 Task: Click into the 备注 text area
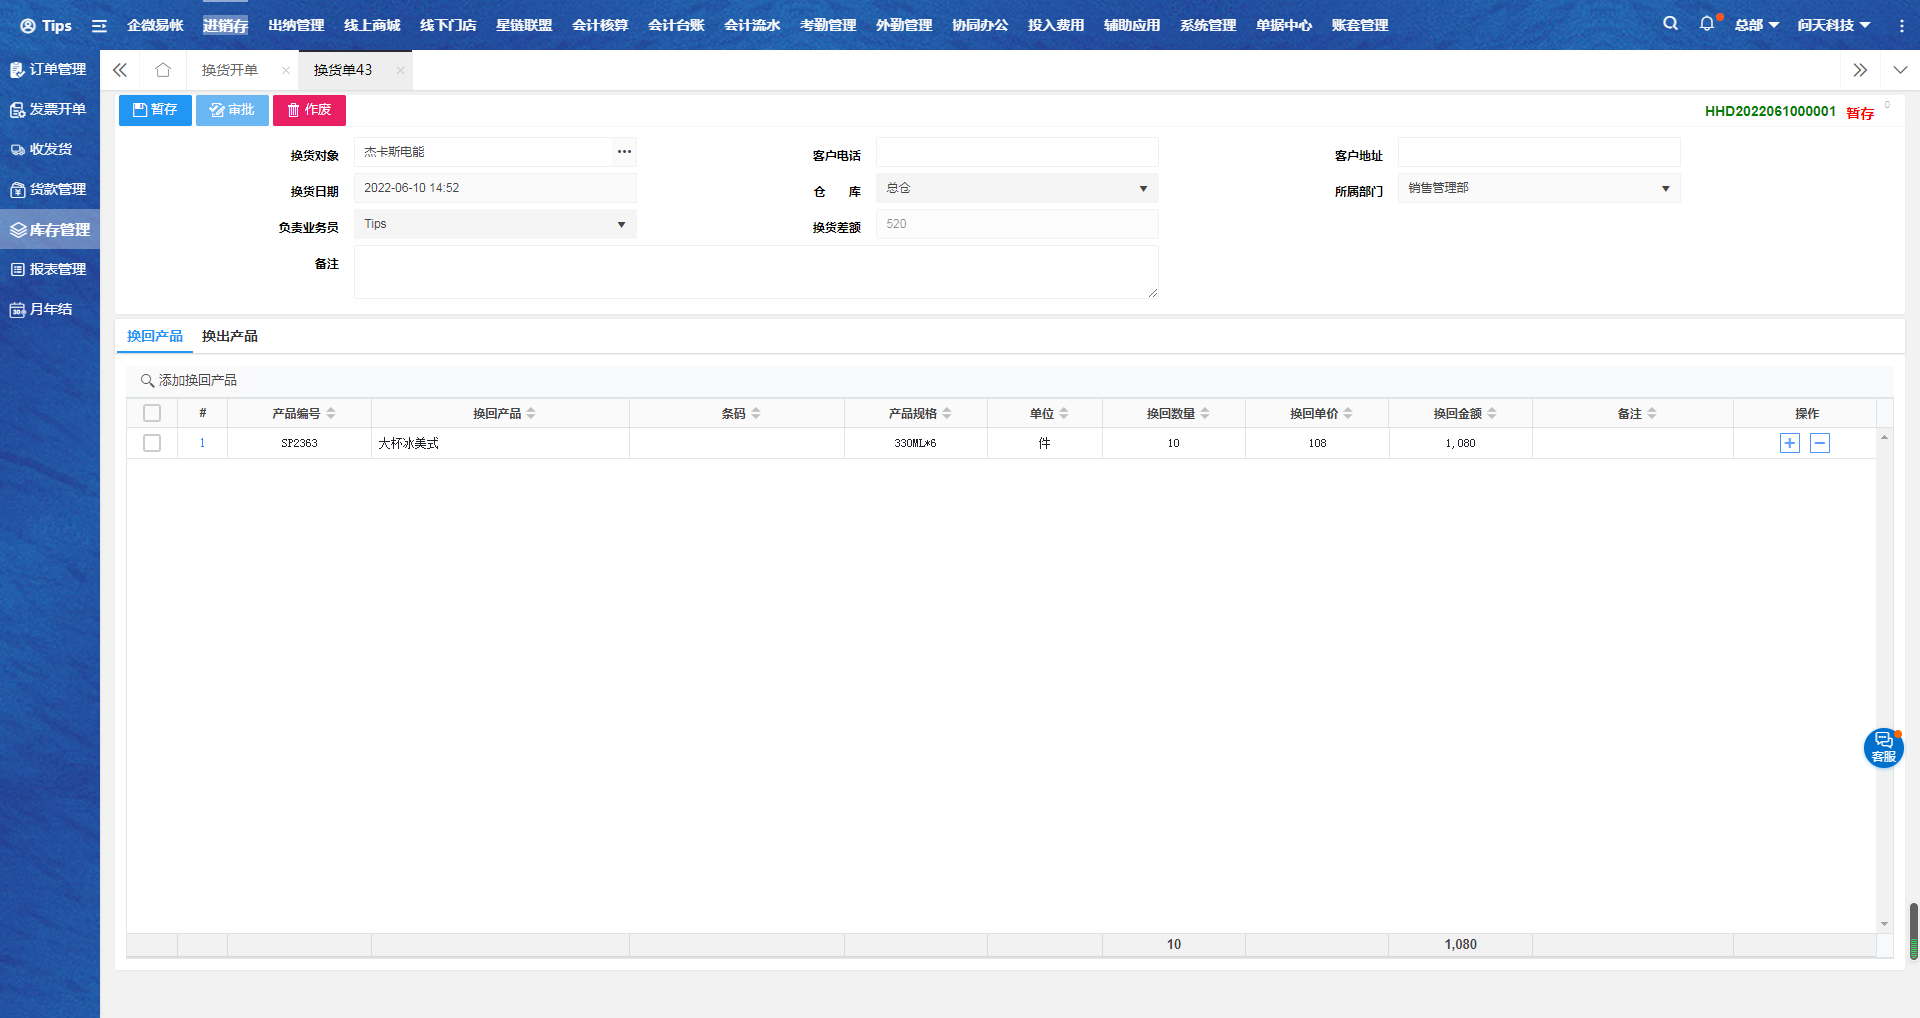(x=755, y=272)
